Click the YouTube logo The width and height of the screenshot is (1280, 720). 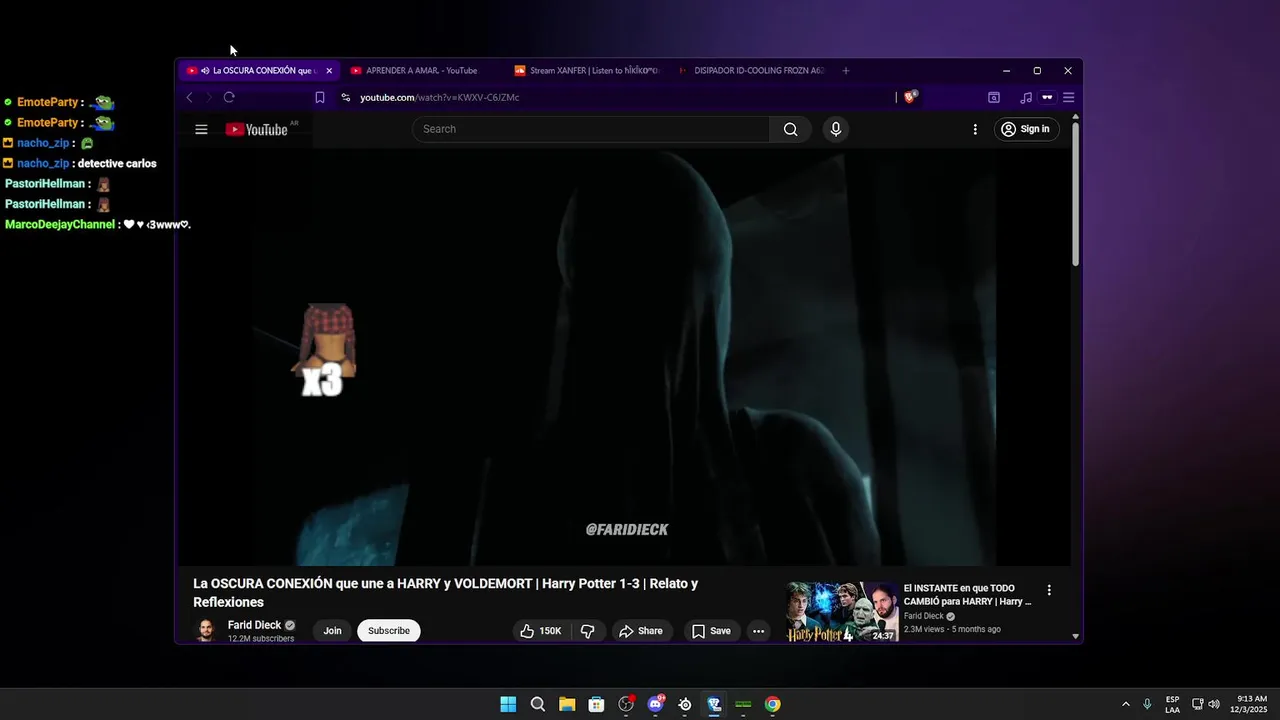pyautogui.click(x=257, y=129)
